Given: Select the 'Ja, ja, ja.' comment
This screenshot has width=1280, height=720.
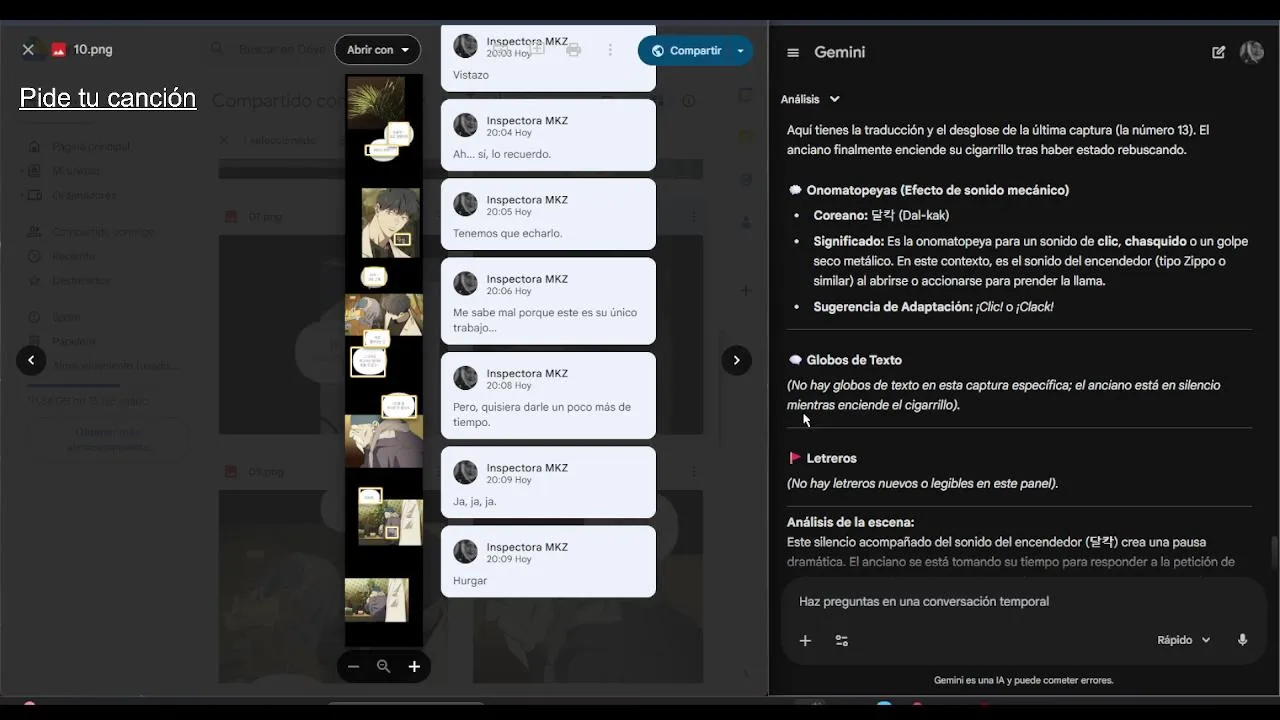Looking at the screenshot, I should click(548, 482).
